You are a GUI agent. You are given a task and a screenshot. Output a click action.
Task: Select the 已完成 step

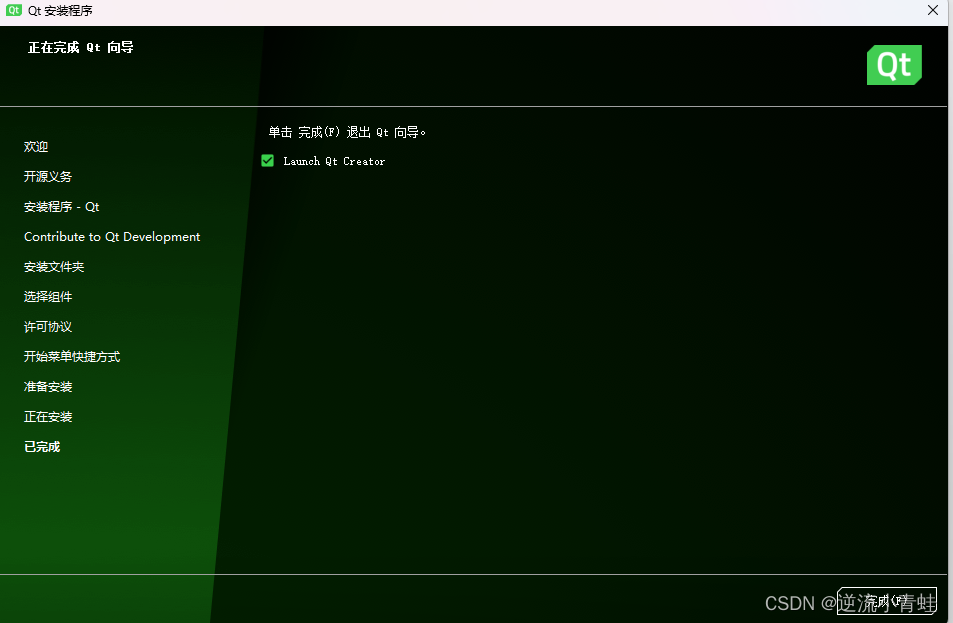(x=42, y=447)
